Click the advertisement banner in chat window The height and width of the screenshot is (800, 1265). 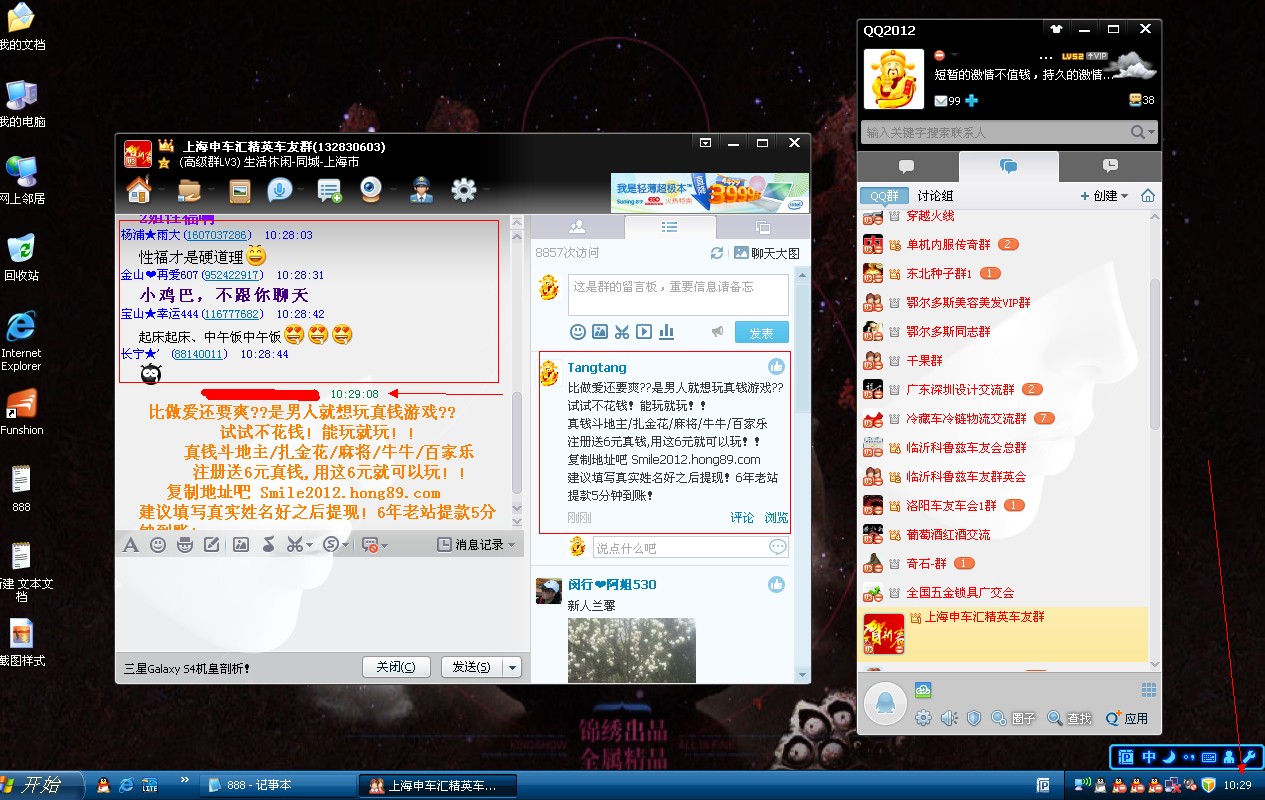pos(710,192)
